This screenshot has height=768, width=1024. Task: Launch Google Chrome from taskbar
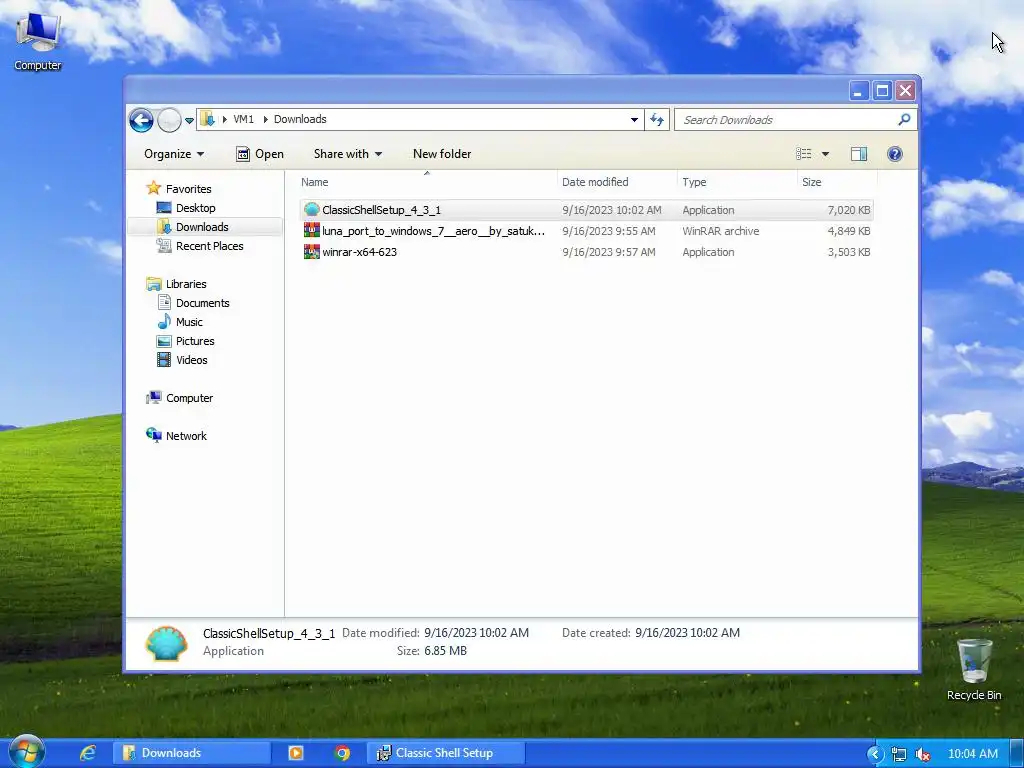[x=342, y=753]
